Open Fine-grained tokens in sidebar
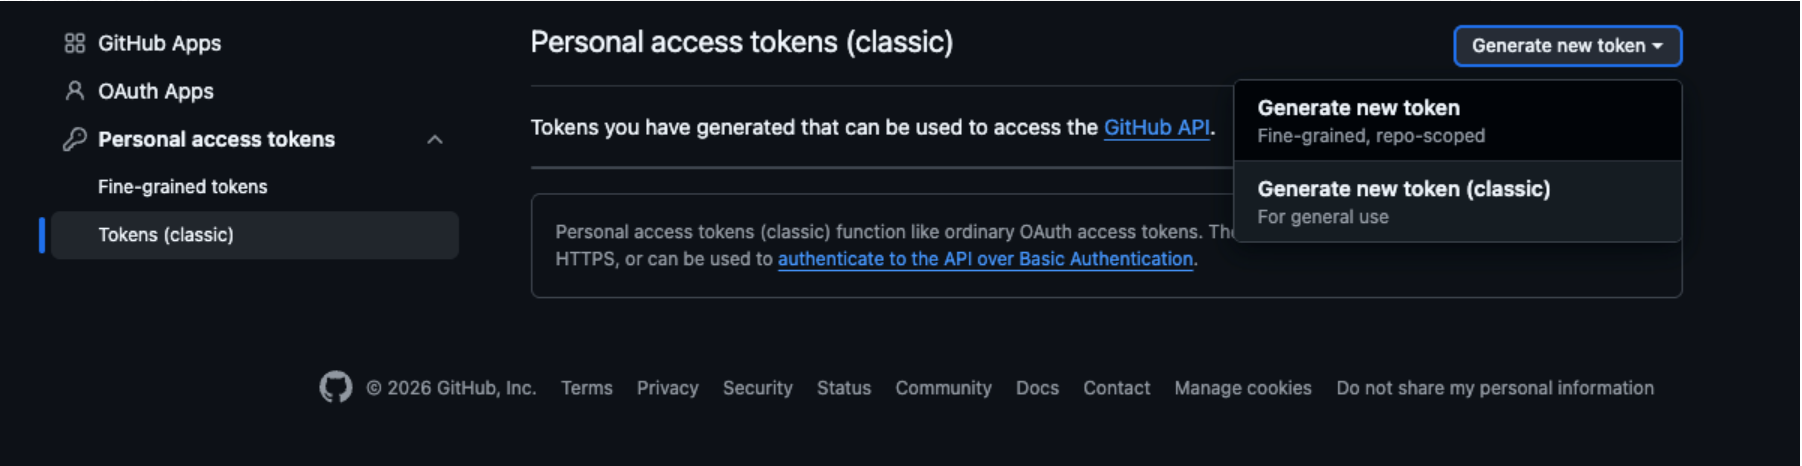The height and width of the screenshot is (466, 1802). (183, 187)
